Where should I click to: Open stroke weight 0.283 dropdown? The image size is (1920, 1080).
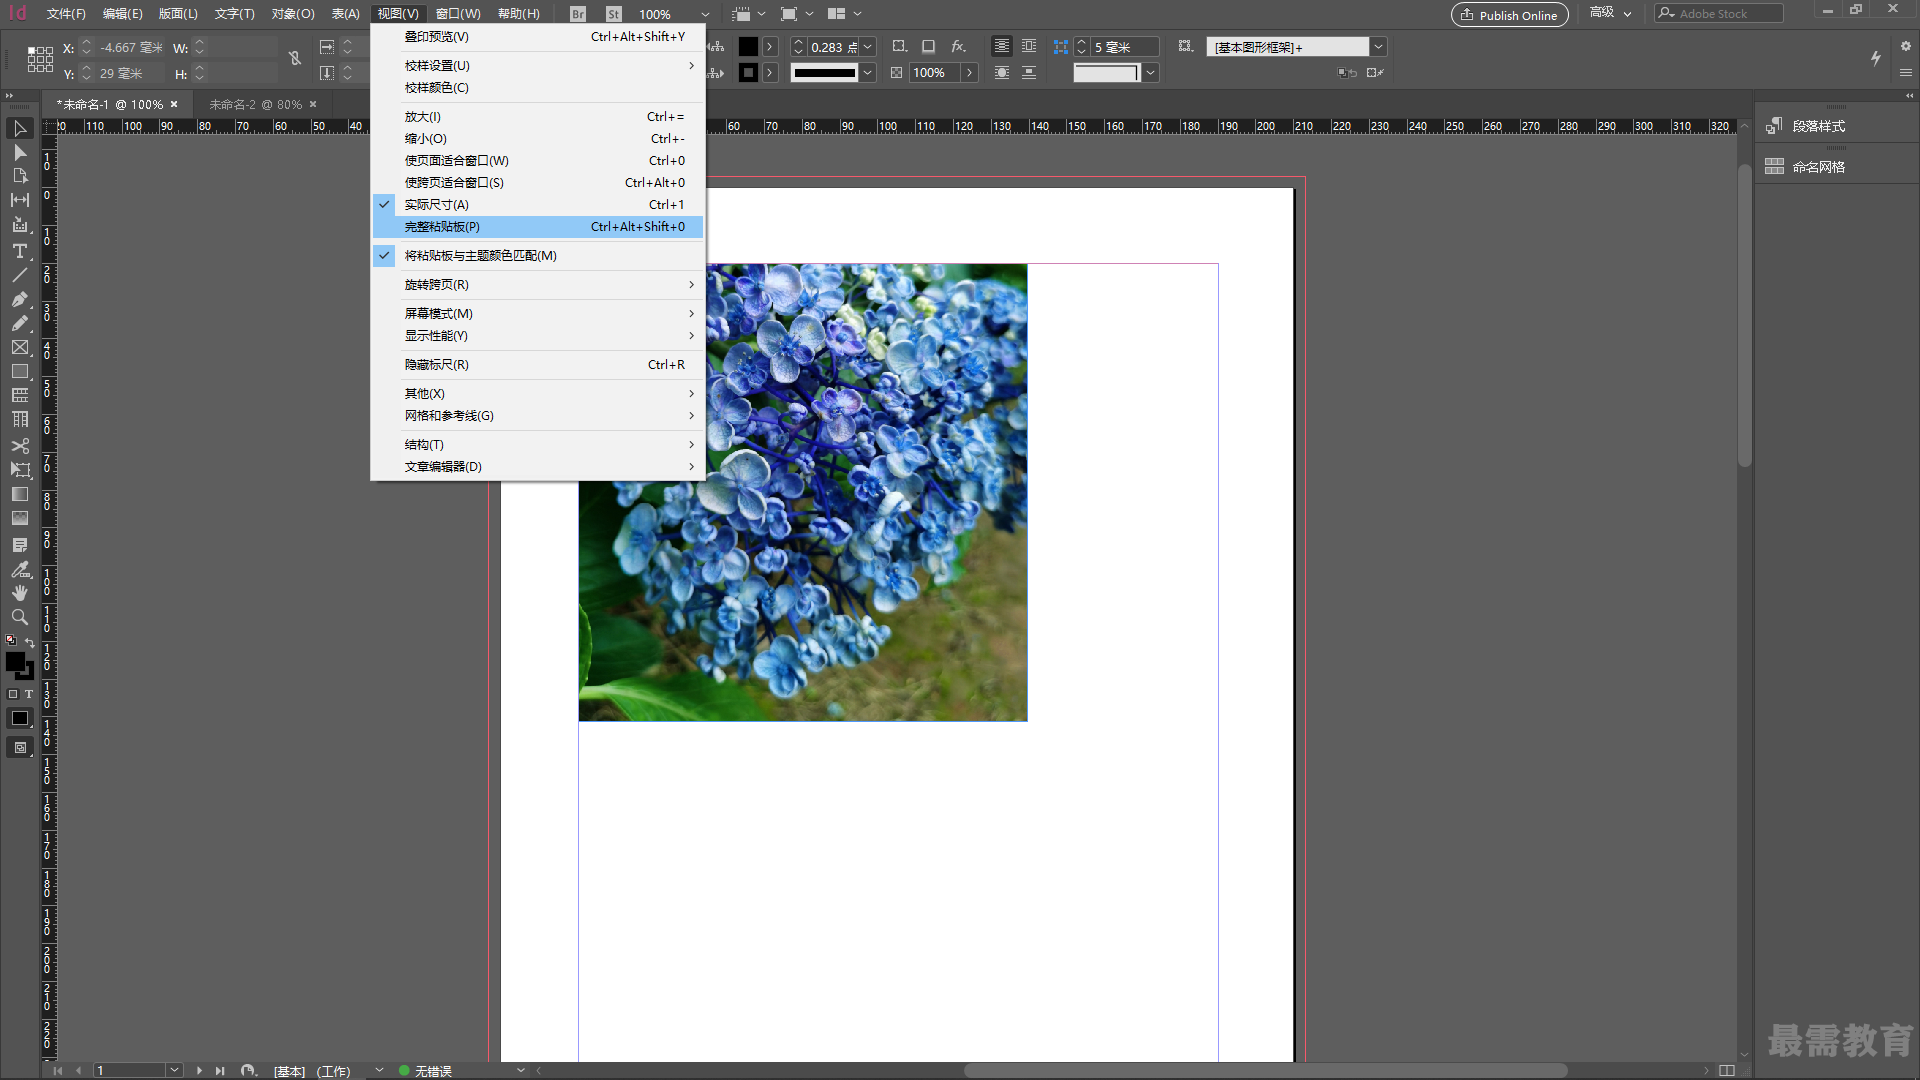click(x=868, y=46)
